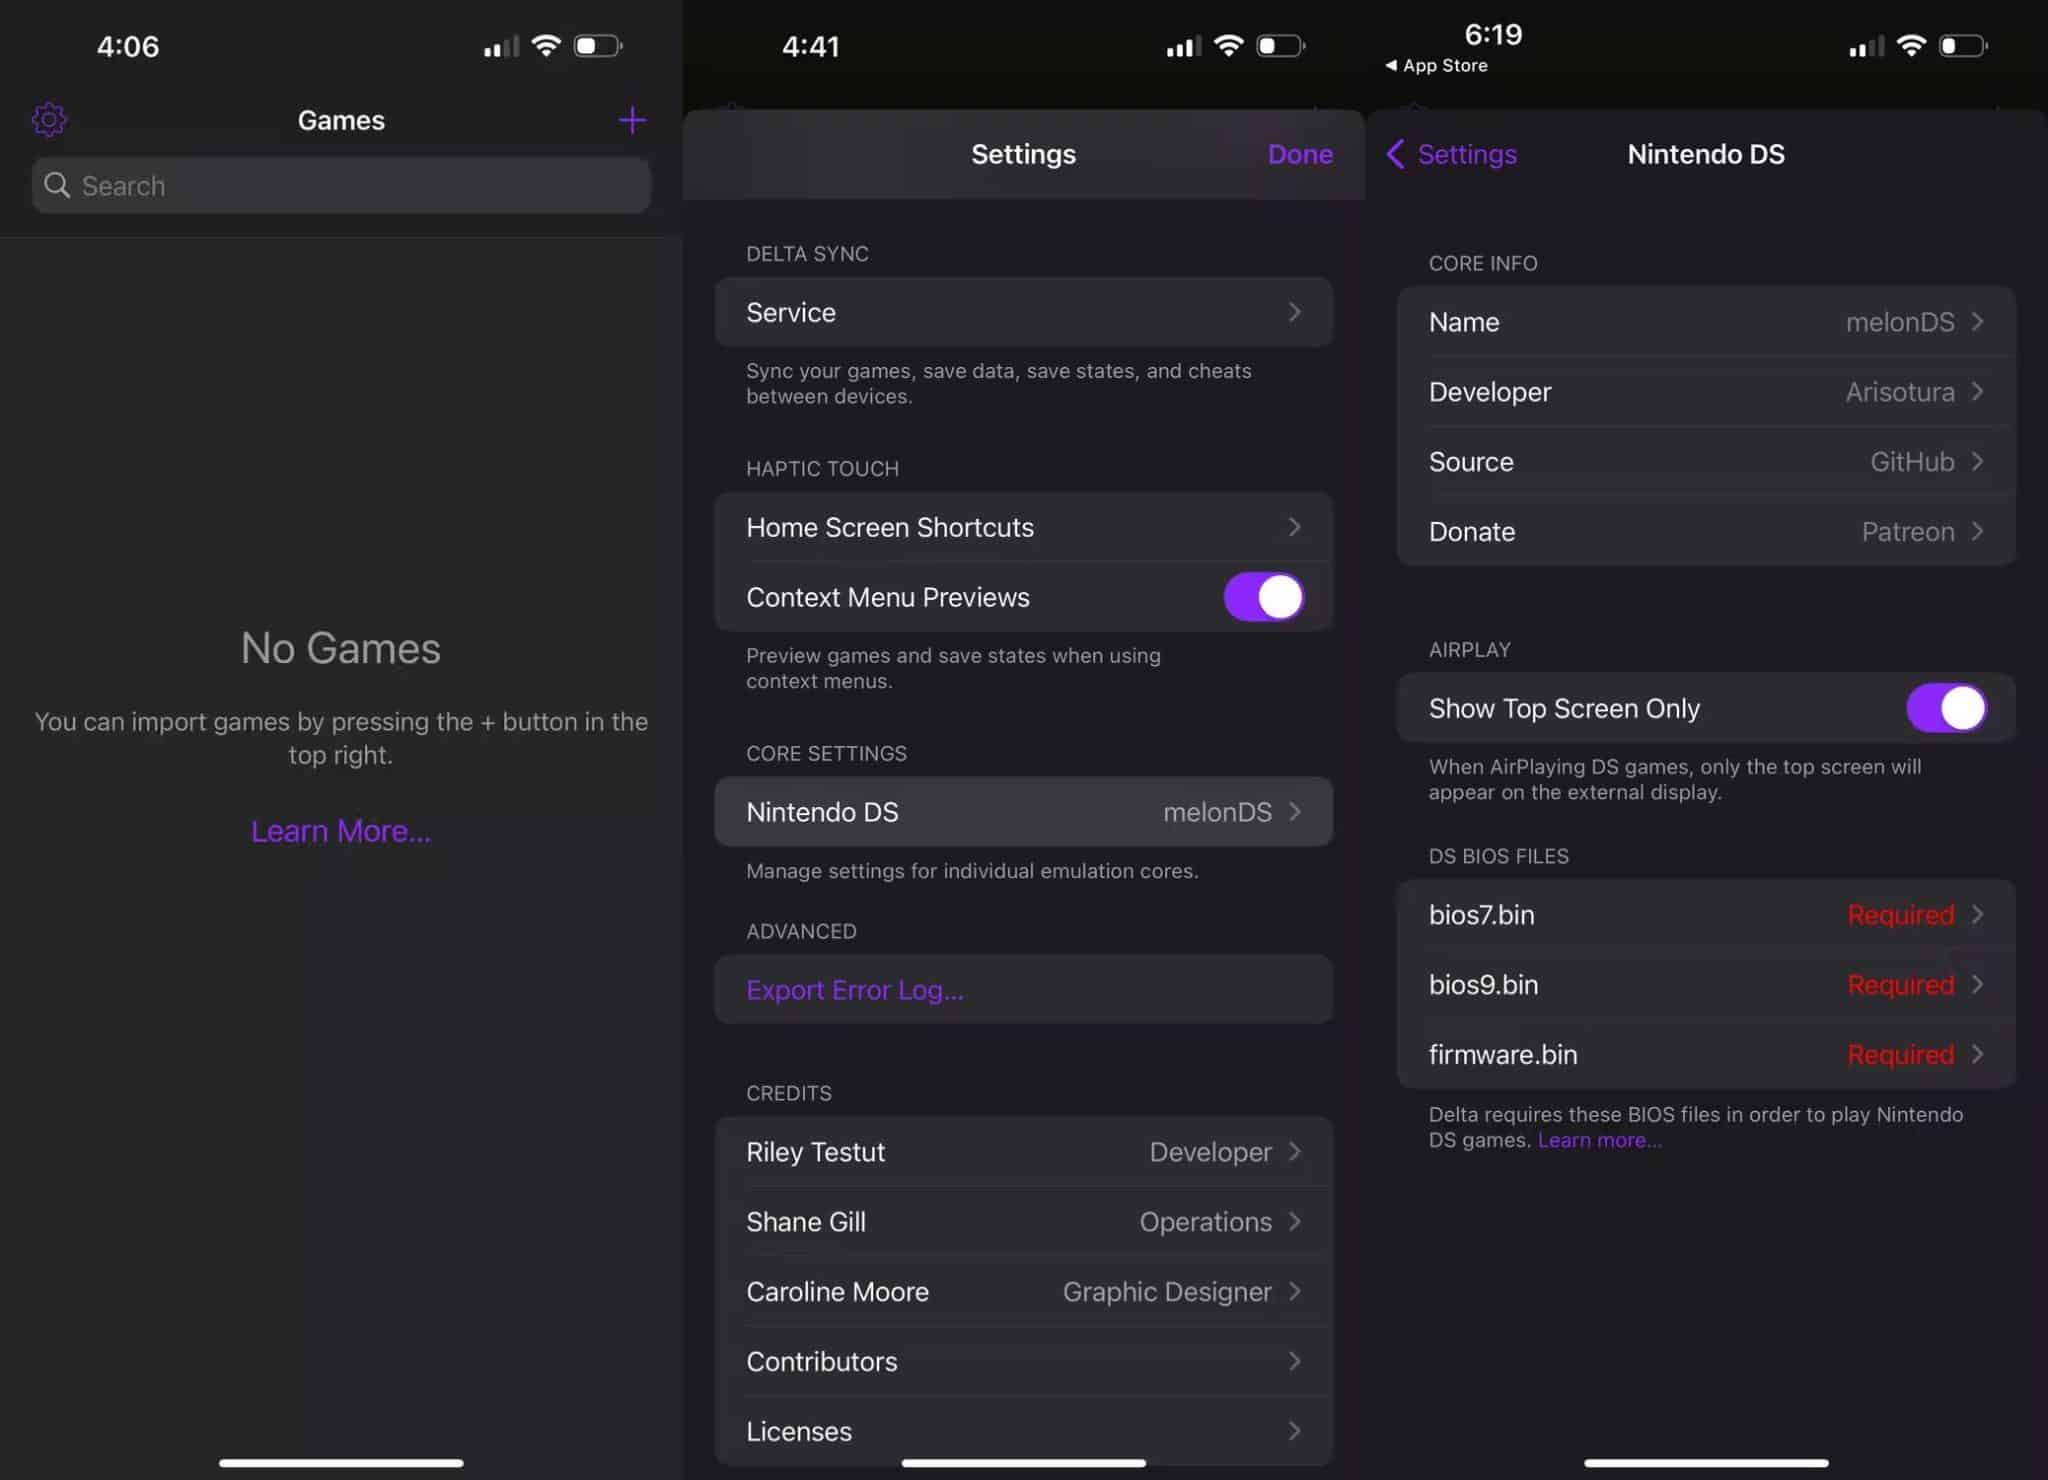Tap the Contributors row chevron

tap(1295, 1362)
